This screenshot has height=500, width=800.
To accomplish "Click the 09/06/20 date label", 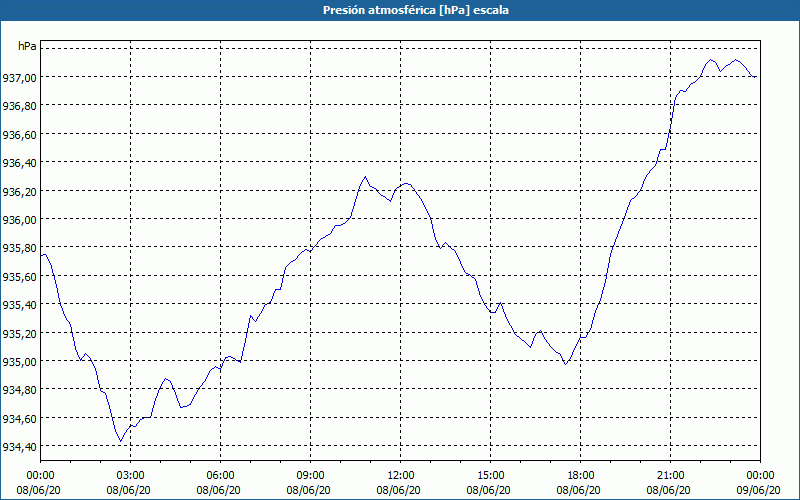I will click(759, 490).
